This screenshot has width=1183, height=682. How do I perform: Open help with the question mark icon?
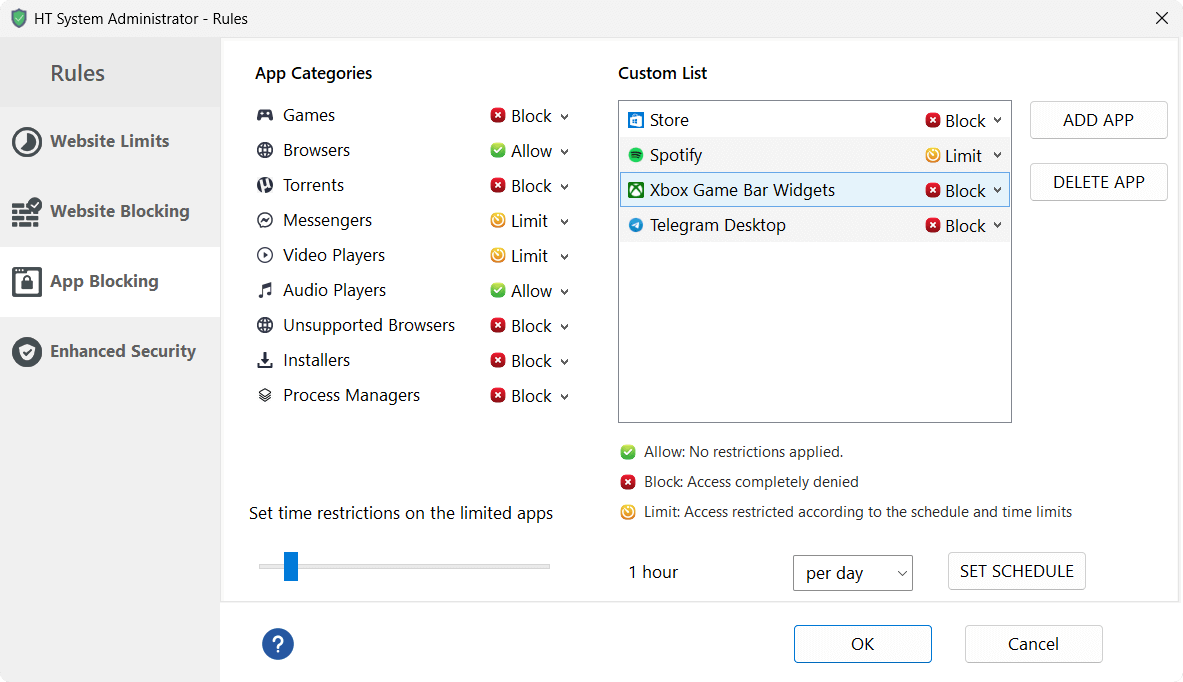[x=278, y=644]
